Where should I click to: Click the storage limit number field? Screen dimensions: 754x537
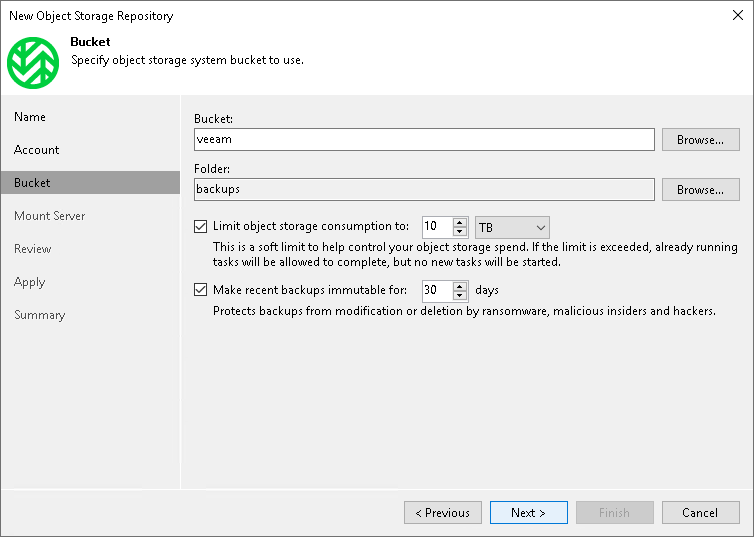click(438, 227)
